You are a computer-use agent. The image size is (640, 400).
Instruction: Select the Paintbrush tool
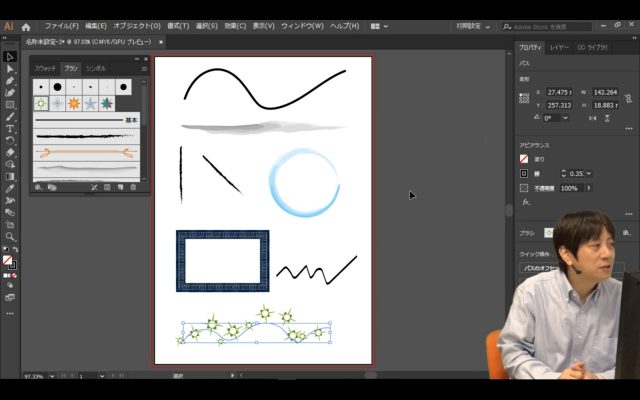10,117
